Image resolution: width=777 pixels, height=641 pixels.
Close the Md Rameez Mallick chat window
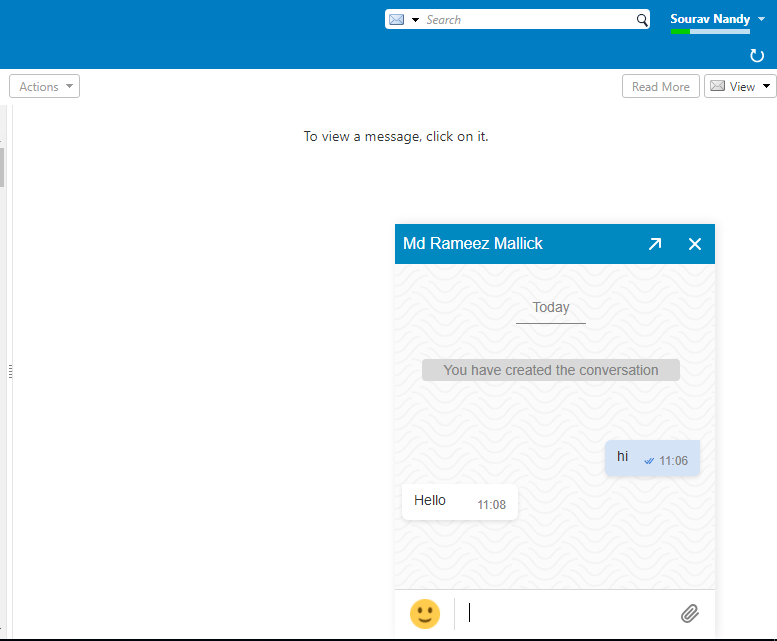pos(695,244)
